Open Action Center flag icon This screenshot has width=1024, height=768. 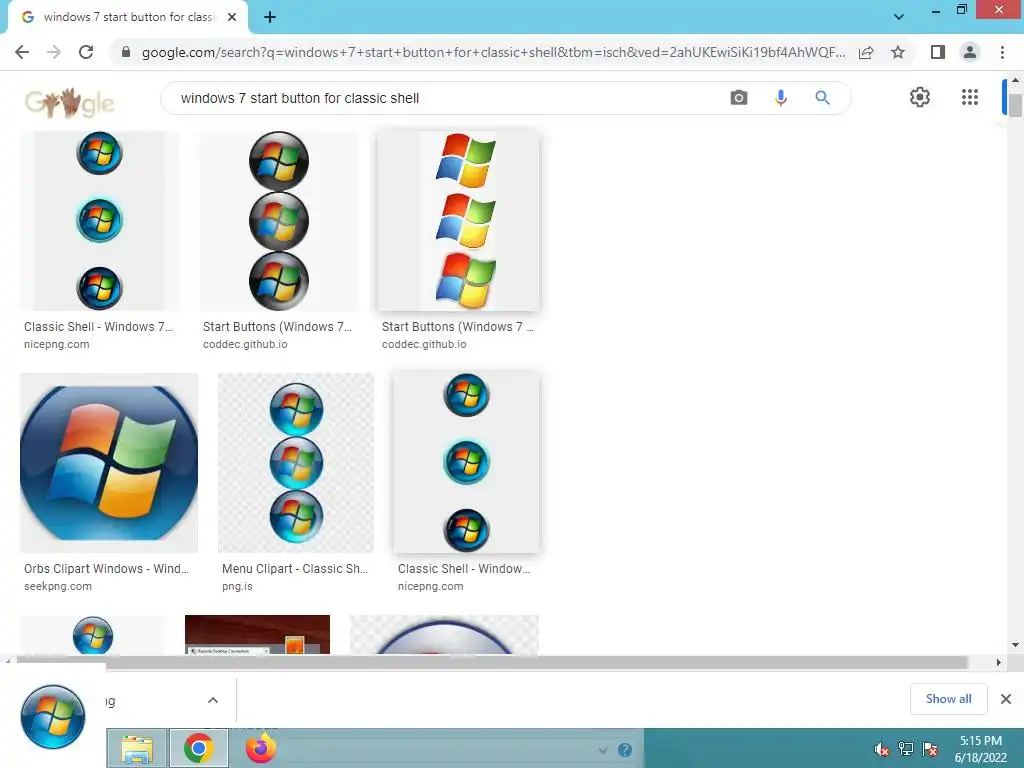(x=930, y=749)
